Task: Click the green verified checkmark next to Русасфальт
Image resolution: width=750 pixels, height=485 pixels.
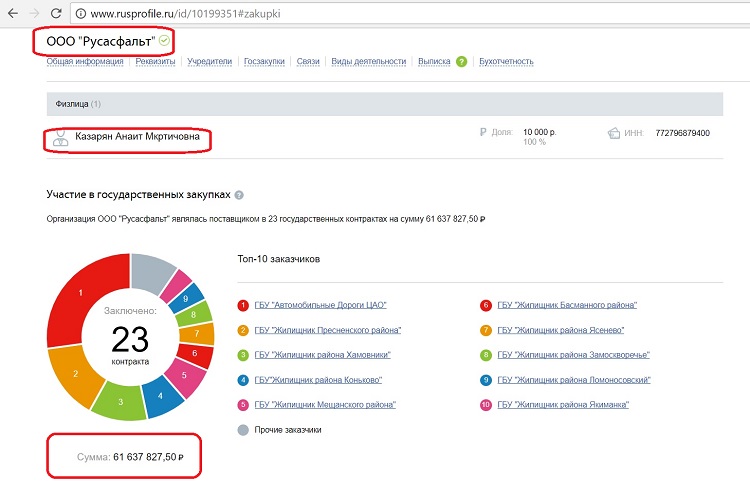Action: point(164,41)
